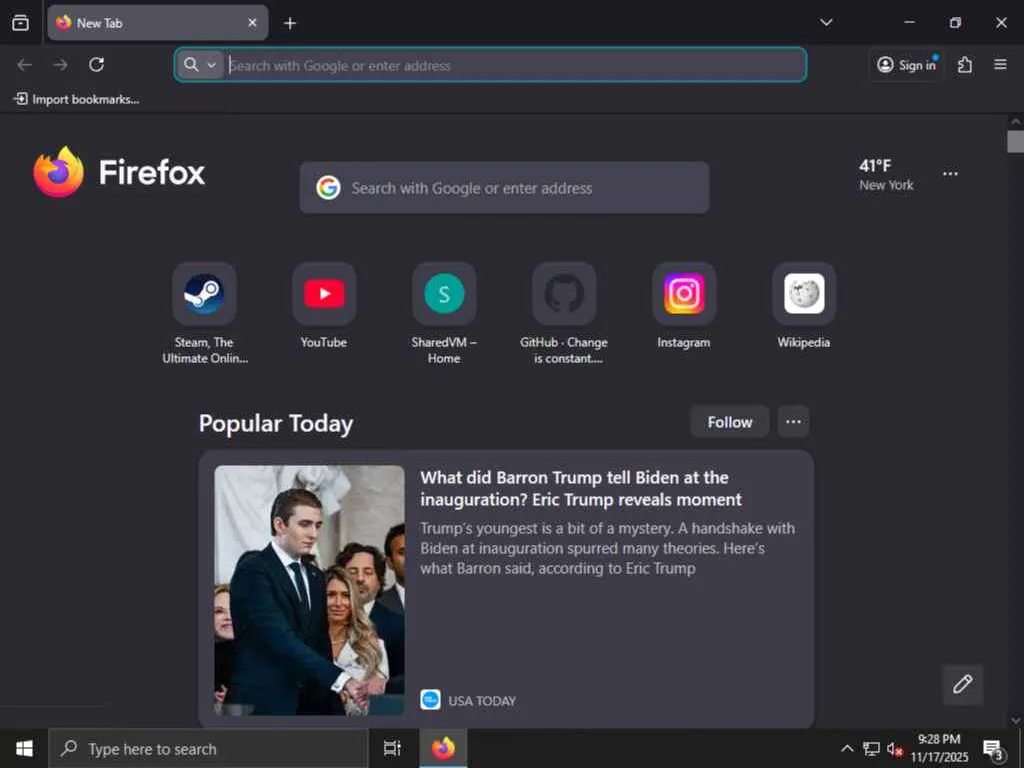Expand the list all tabs chevron
Viewport: 1024px width, 768px height.
[826, 22]
